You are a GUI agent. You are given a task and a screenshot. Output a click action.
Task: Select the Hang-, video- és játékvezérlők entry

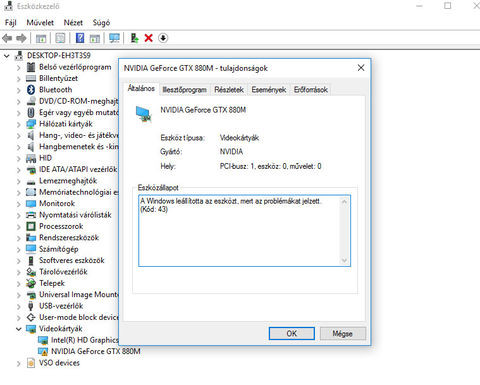[79, 135]
